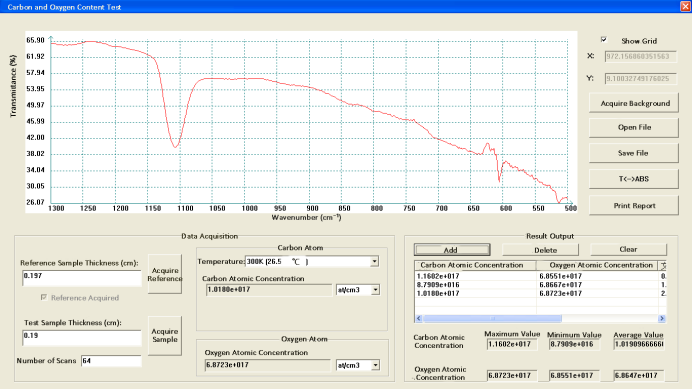Screen dimensions: 692x389
Task: Click the Test Sample Thickness field
Action: point(82,338)
